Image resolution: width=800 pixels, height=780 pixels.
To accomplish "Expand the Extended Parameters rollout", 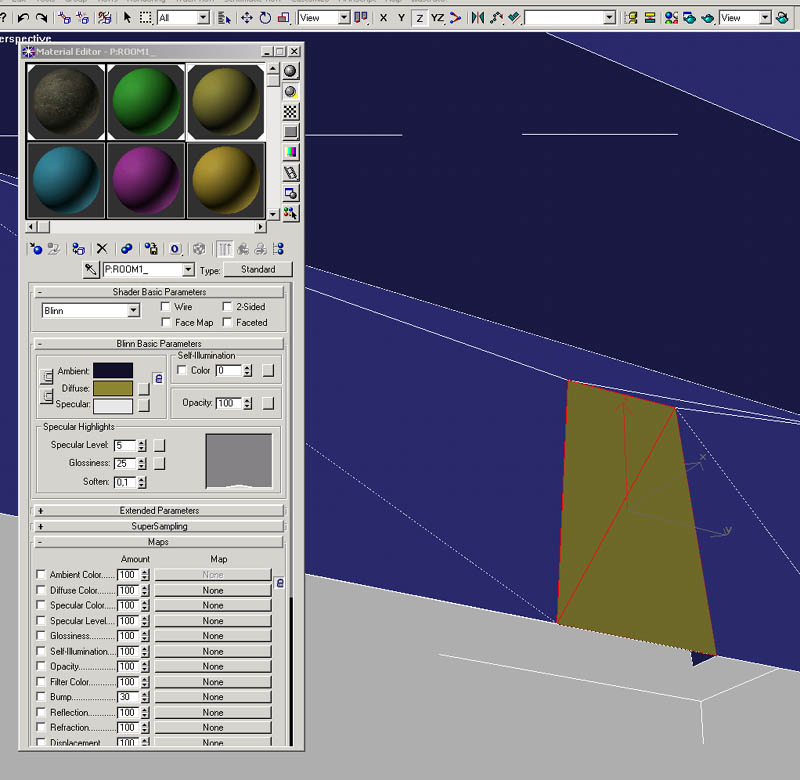I will pyautogui.click(x=159, y=511).
